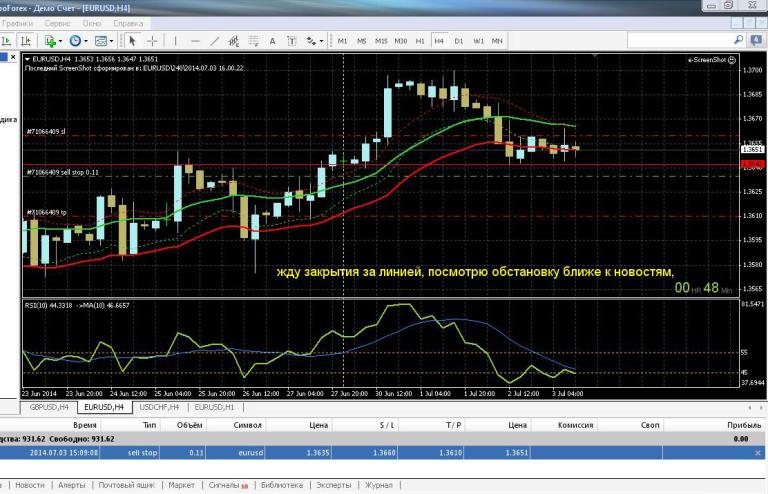The height and width of the screenshot is (494, 768).
Task: Select the horizontal line drawing tool
Action: click(195, 41)
